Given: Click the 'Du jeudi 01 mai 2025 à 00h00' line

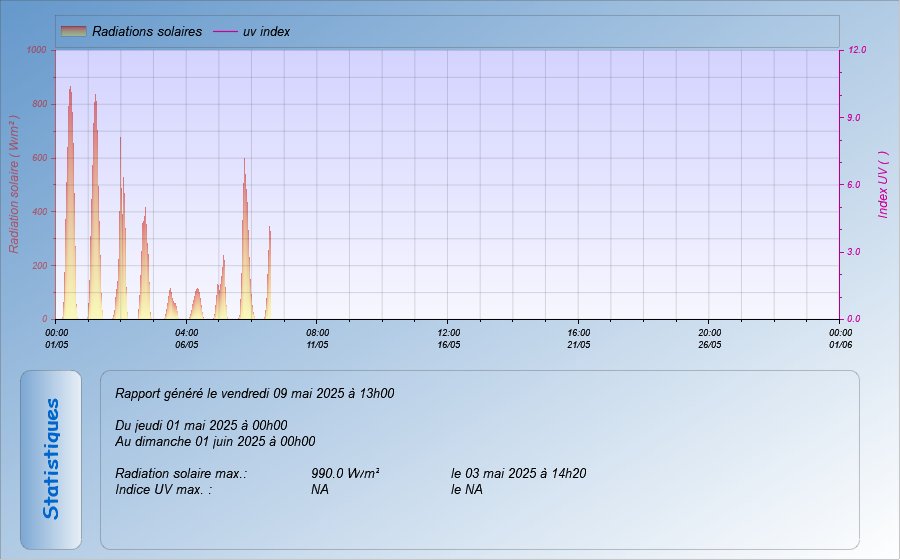Looking at the screenshot, I should 201,426.
